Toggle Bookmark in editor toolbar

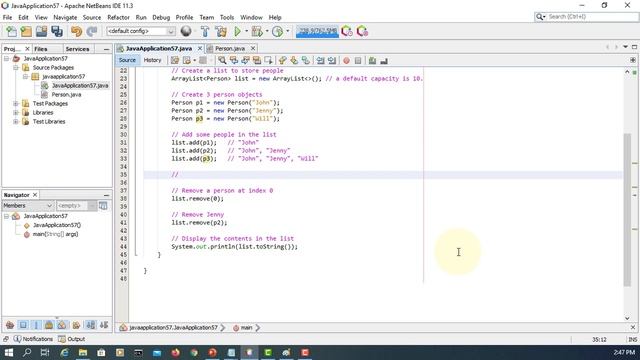click(x=306, y=60)
